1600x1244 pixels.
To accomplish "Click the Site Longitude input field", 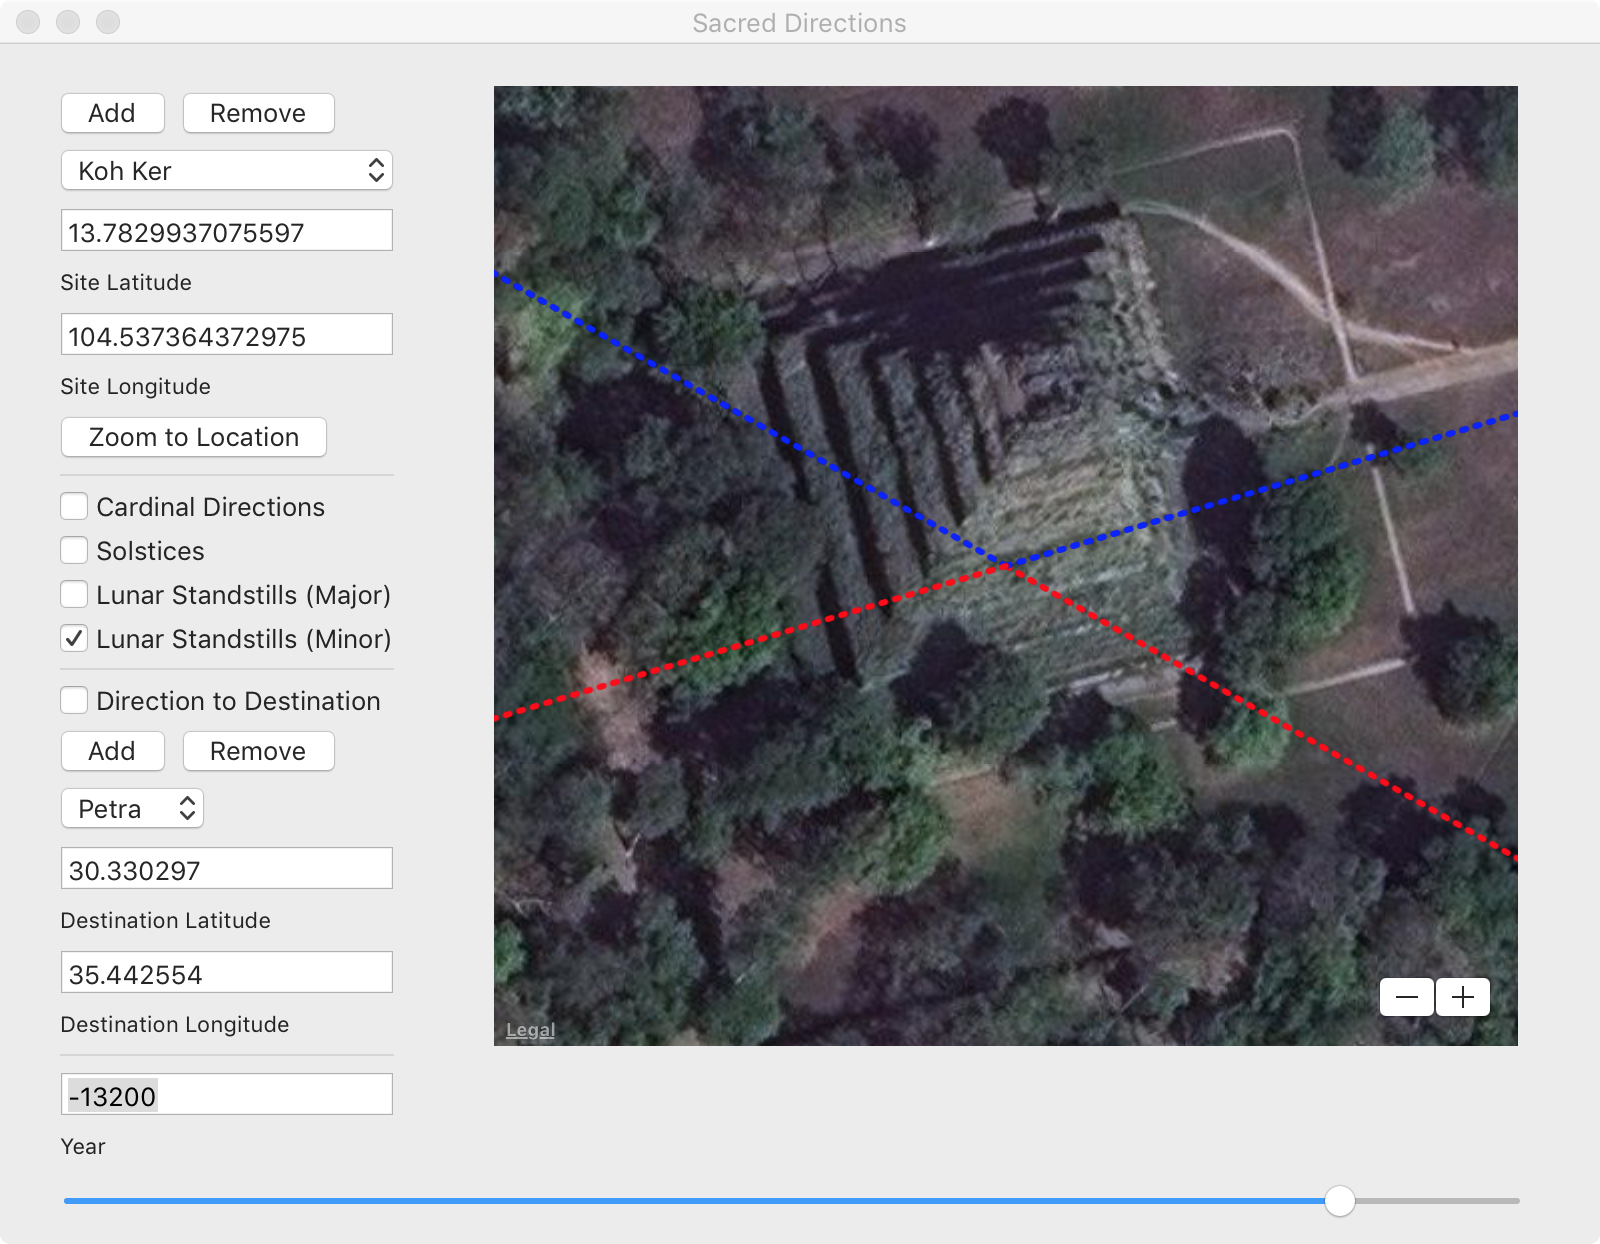I will point(227,336).
